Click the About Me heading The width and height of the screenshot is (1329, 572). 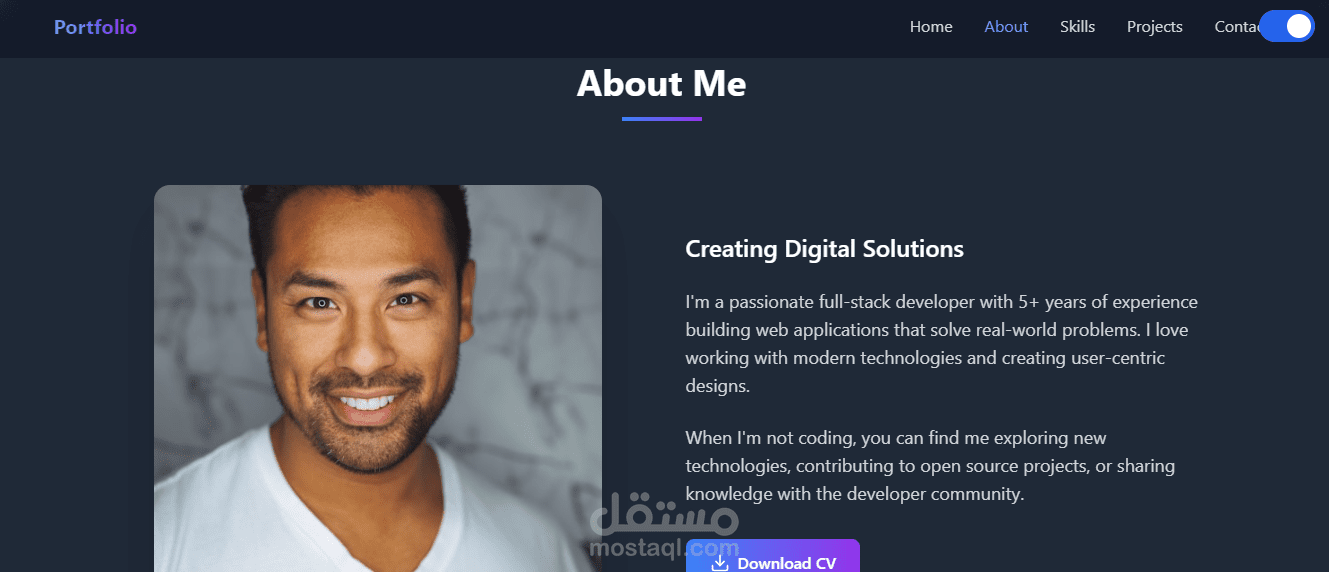(x=662, y=84)
